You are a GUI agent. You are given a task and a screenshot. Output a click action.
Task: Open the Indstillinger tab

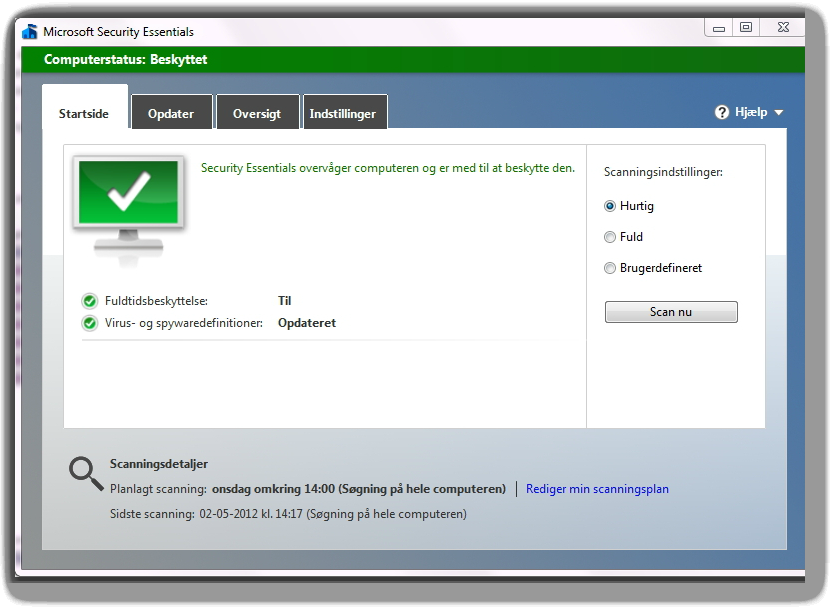(x=345, y=112)
